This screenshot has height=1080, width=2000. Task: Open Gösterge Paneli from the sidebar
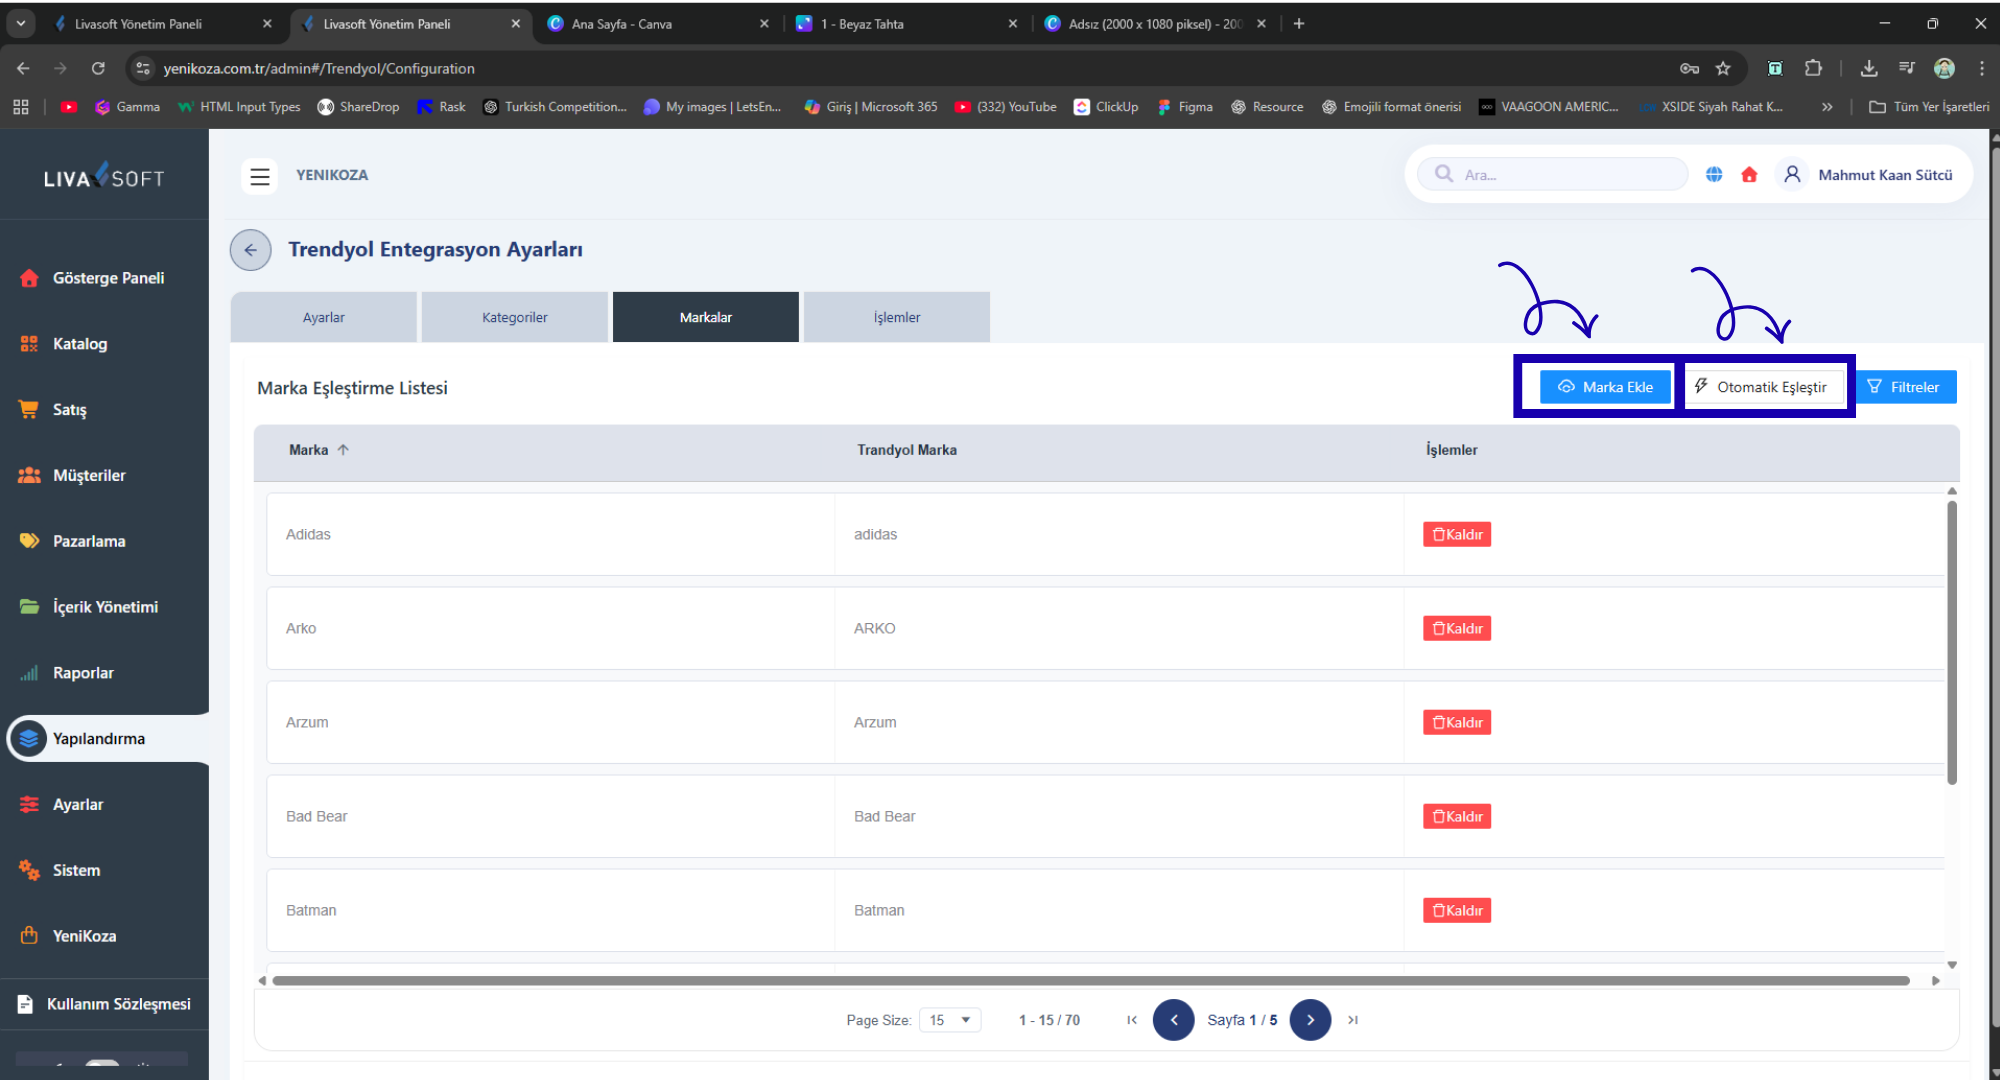pyautogui.click(x=108, y=278)
